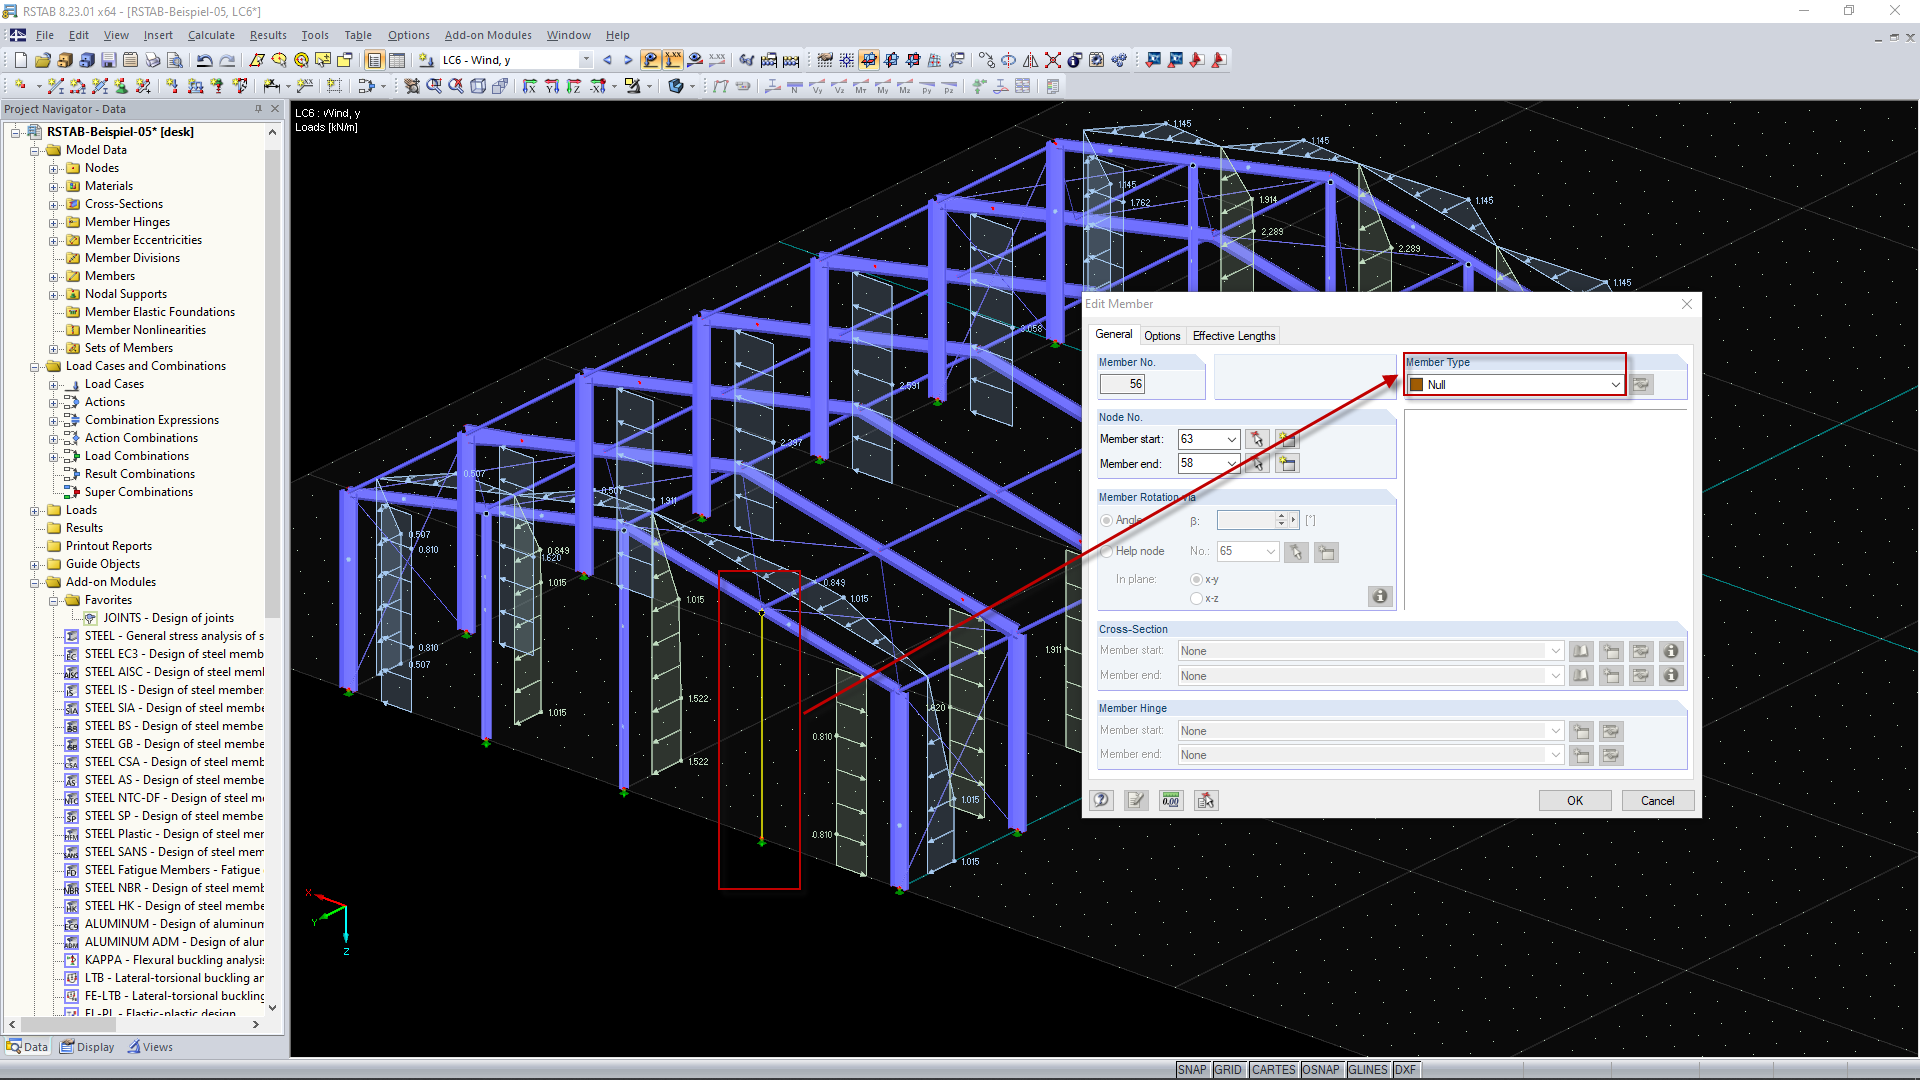This screenshot has height=1080, width=1920.
Task: Click the units and decimals icon in dialog
Action: click(1171, 800)
